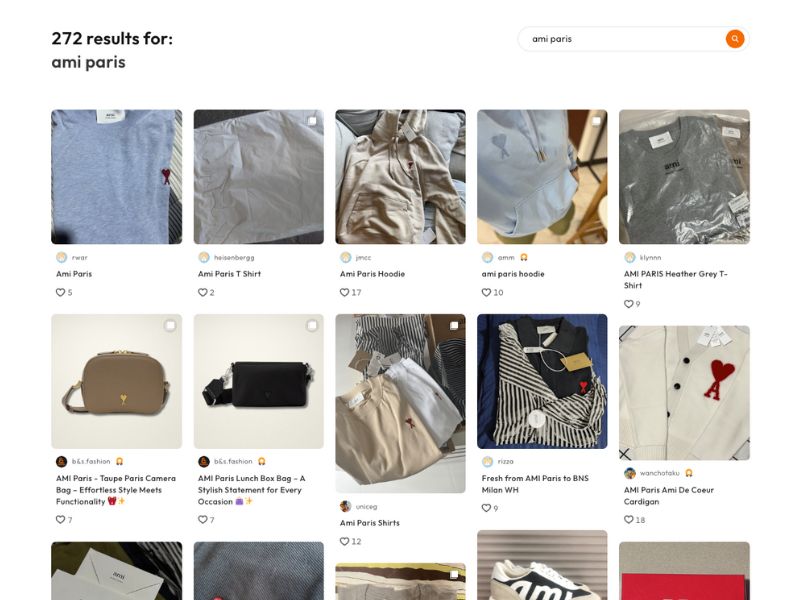This screenshot has width=800, height=600.
Task: Open the black Lunch Box Bag image
Action: point(258,381)
